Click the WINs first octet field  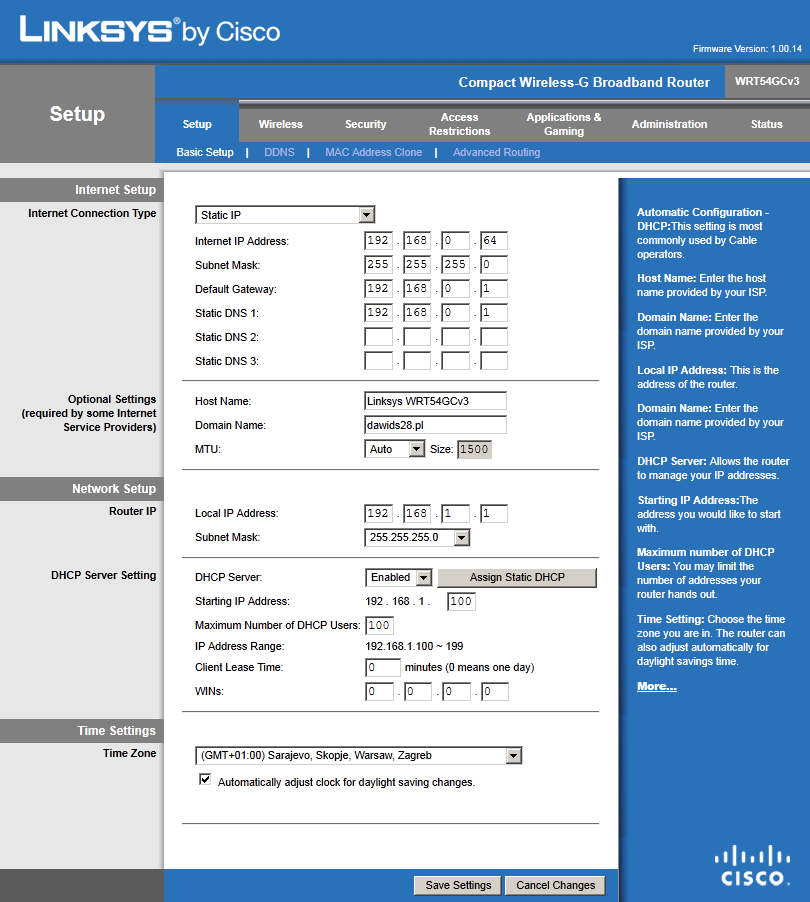(x=380, y=691)
